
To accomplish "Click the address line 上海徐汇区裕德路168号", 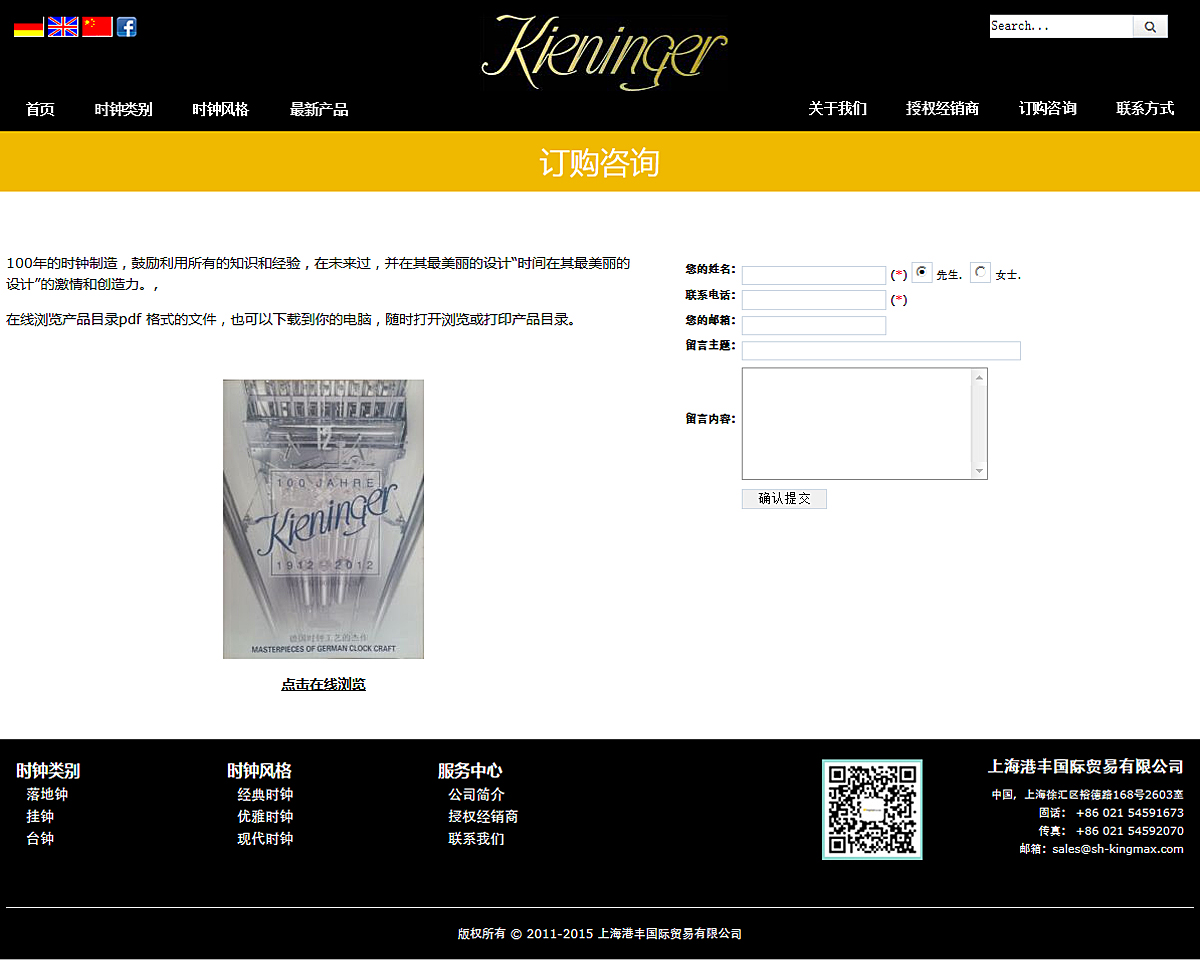I will tap(1088, 795).
